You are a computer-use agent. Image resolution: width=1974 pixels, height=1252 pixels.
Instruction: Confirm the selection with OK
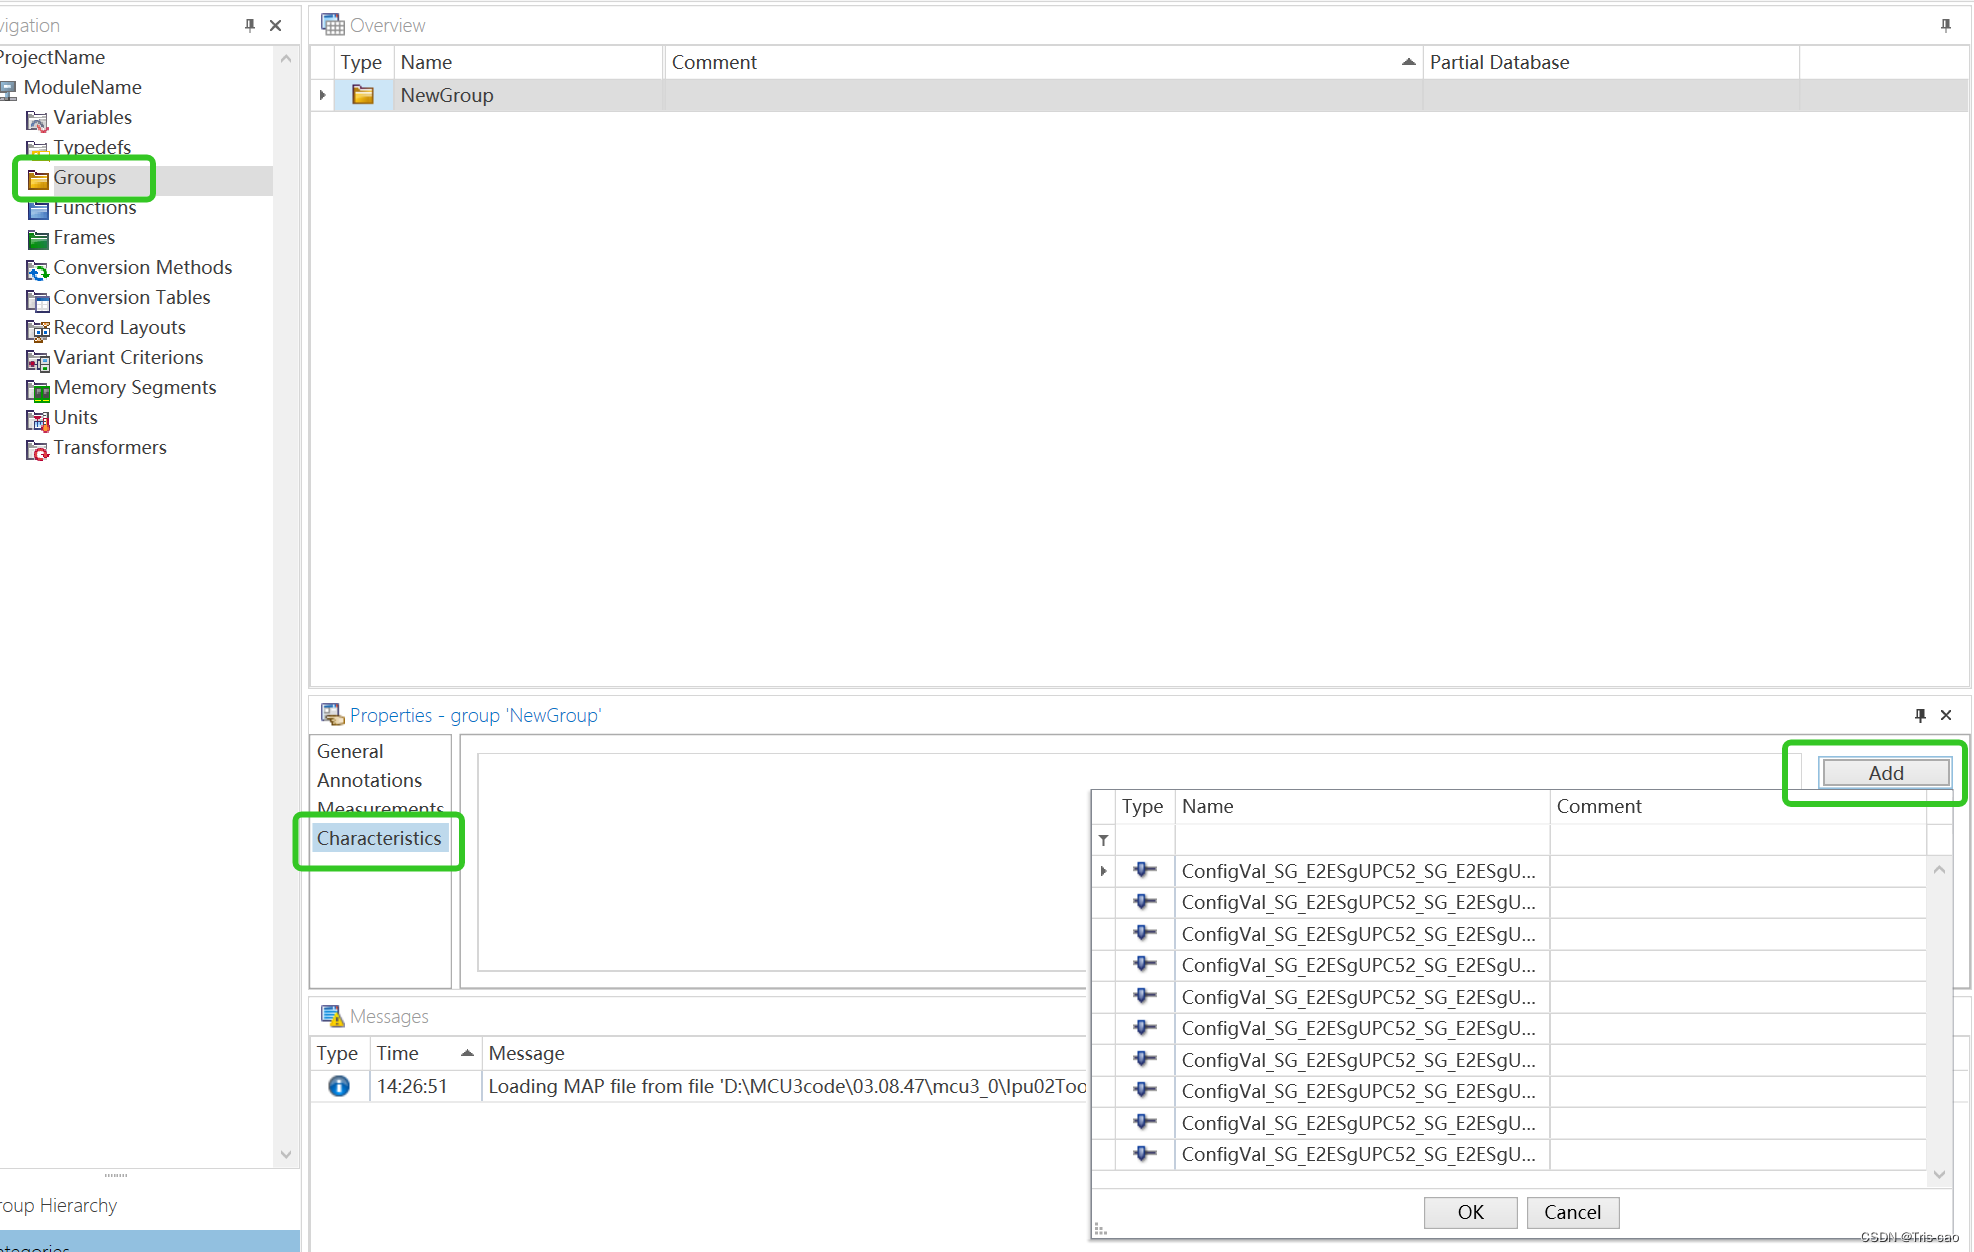[1470, 1212]
